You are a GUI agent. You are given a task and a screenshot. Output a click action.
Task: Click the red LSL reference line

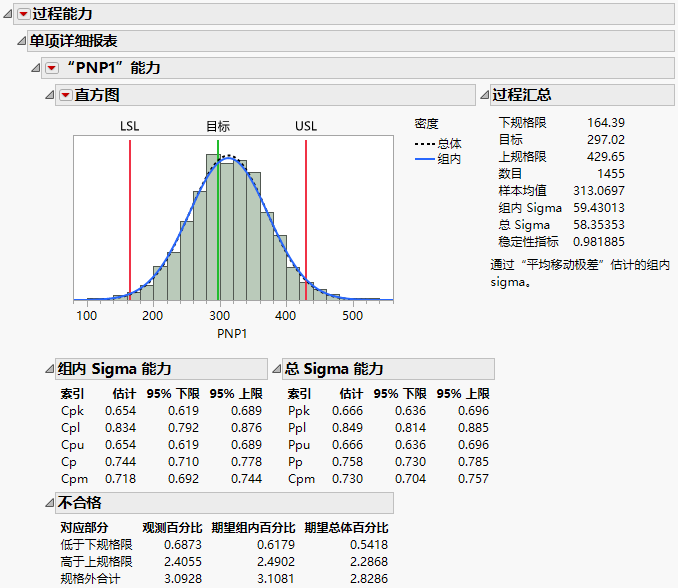pyautogui.click(x=130, y=220)
